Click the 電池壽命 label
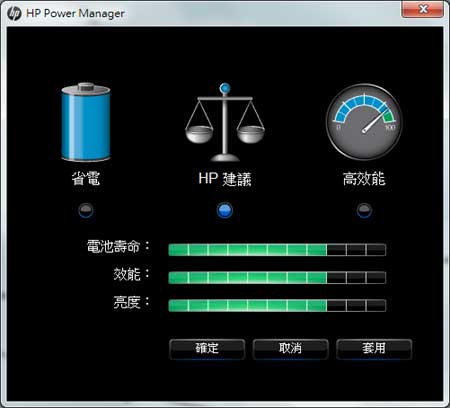Viewport: 450px width, 408px height. [118, 247]
